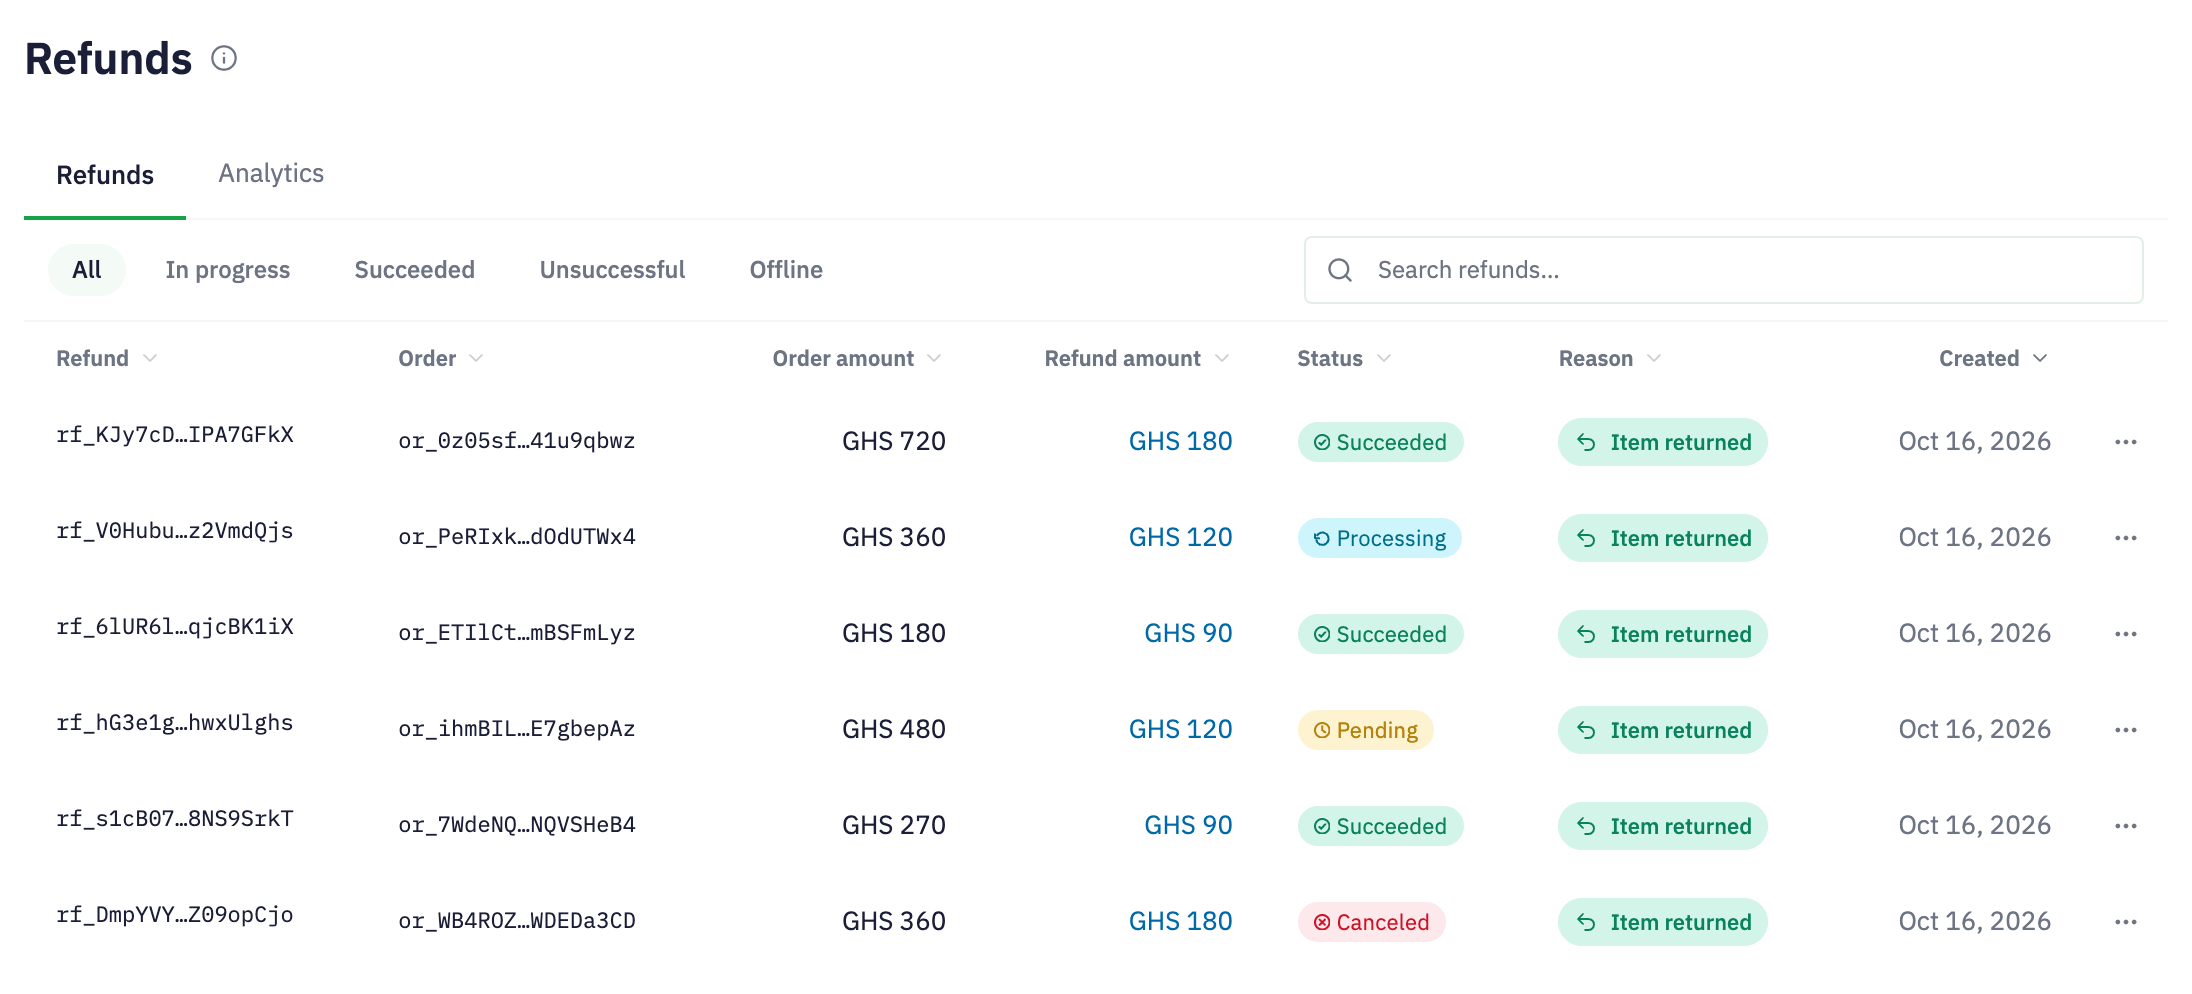Click Succeeded status badge for order or_0z05sf…41u9qbwz
The width and height of the screenshot is (2192, 994).
click(1380, 442)
